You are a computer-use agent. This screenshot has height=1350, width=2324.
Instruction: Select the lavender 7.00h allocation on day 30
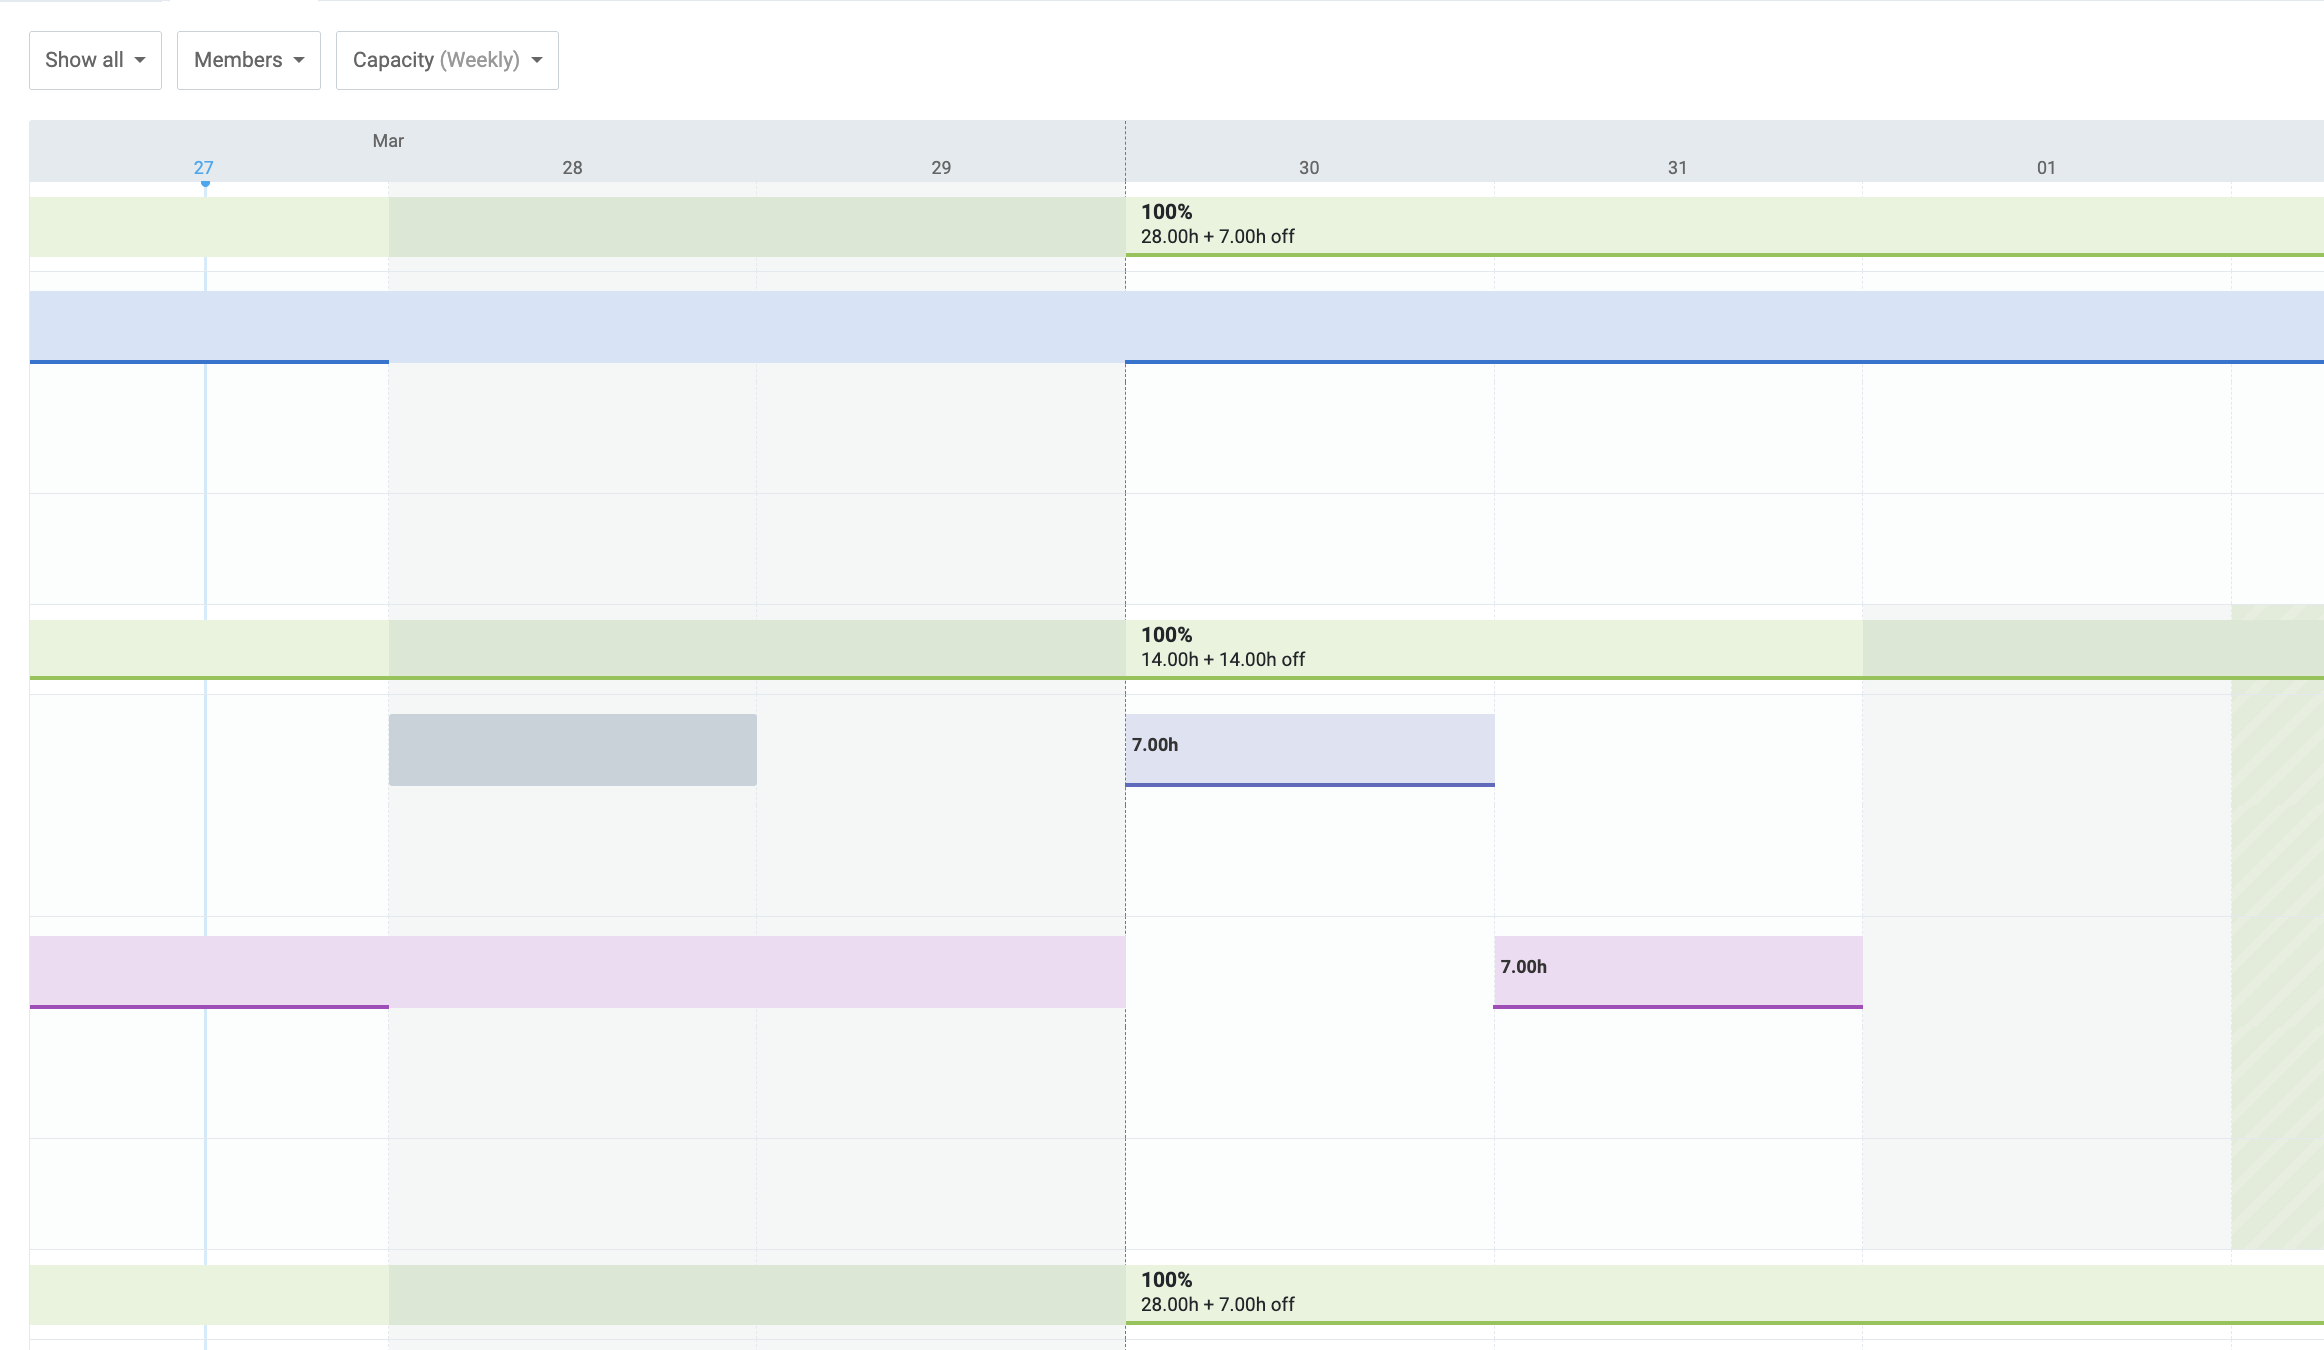1309,749
